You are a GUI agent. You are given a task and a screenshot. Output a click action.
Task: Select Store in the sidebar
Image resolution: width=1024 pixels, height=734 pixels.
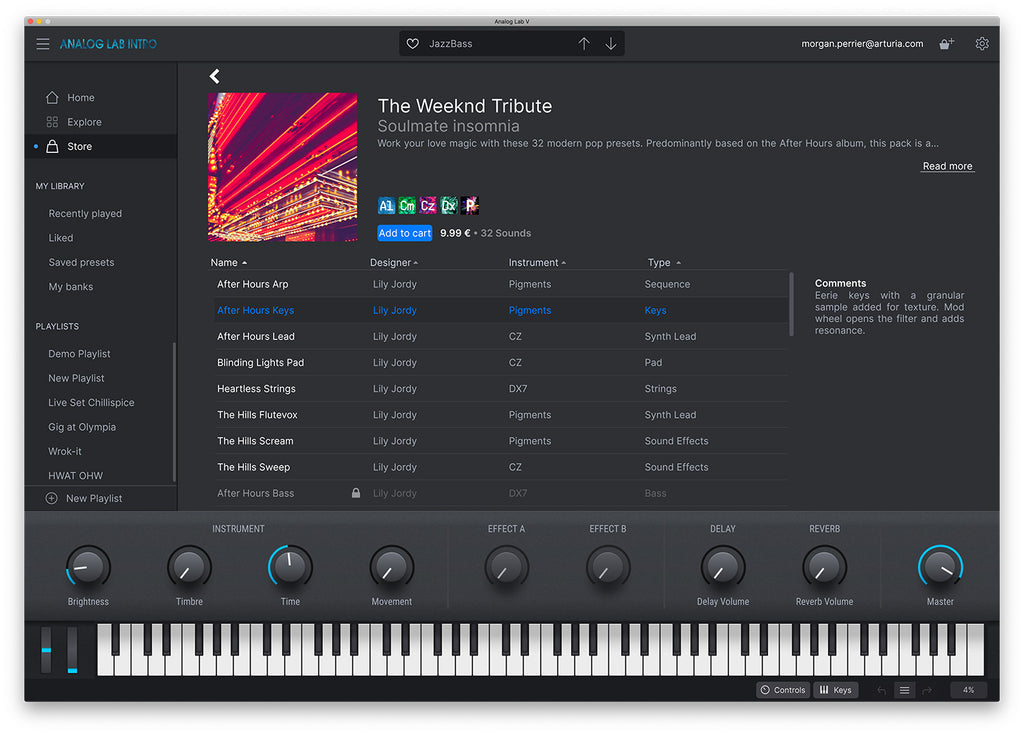101,146
